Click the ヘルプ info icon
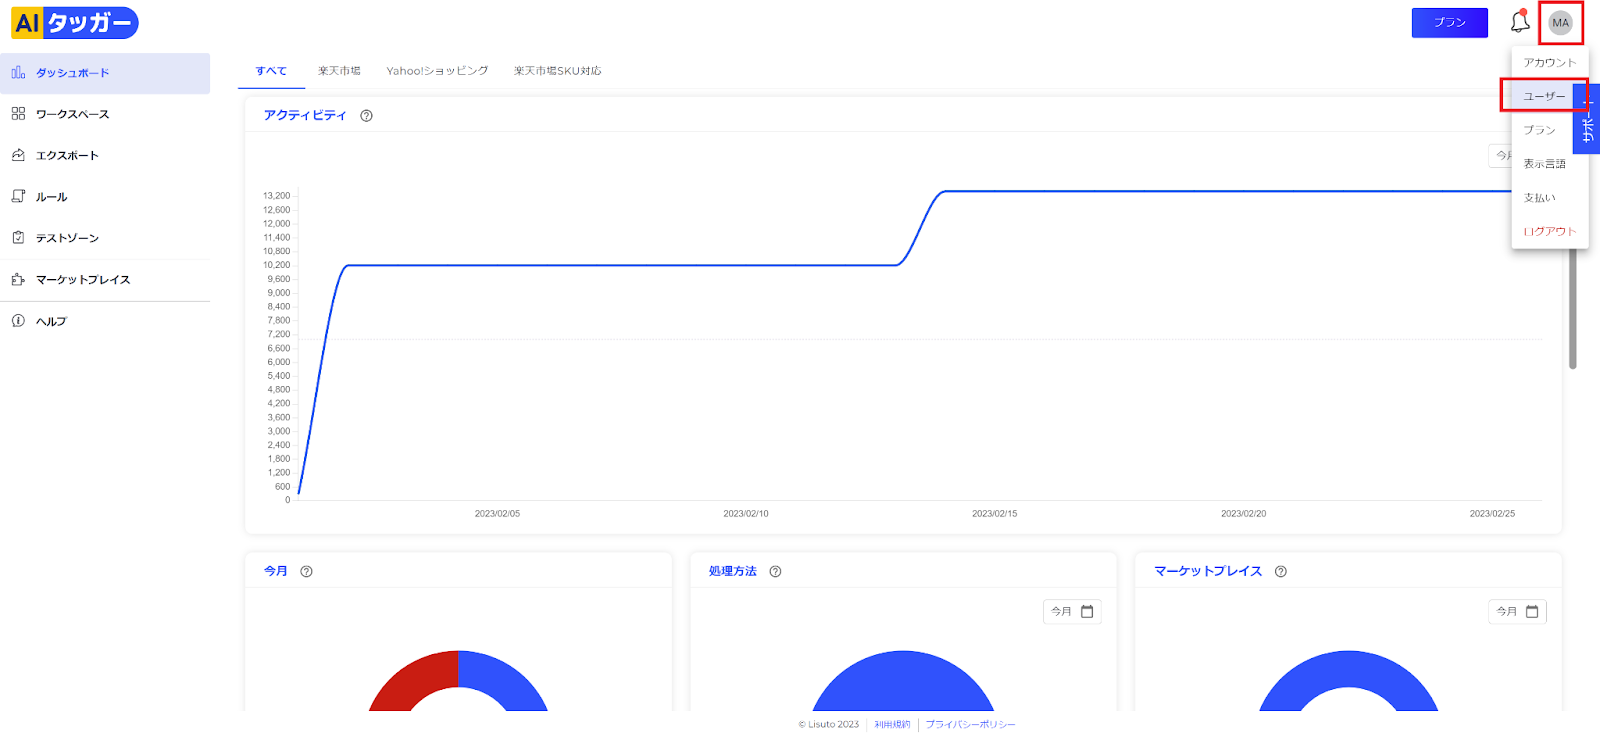 tap(18, 321)
